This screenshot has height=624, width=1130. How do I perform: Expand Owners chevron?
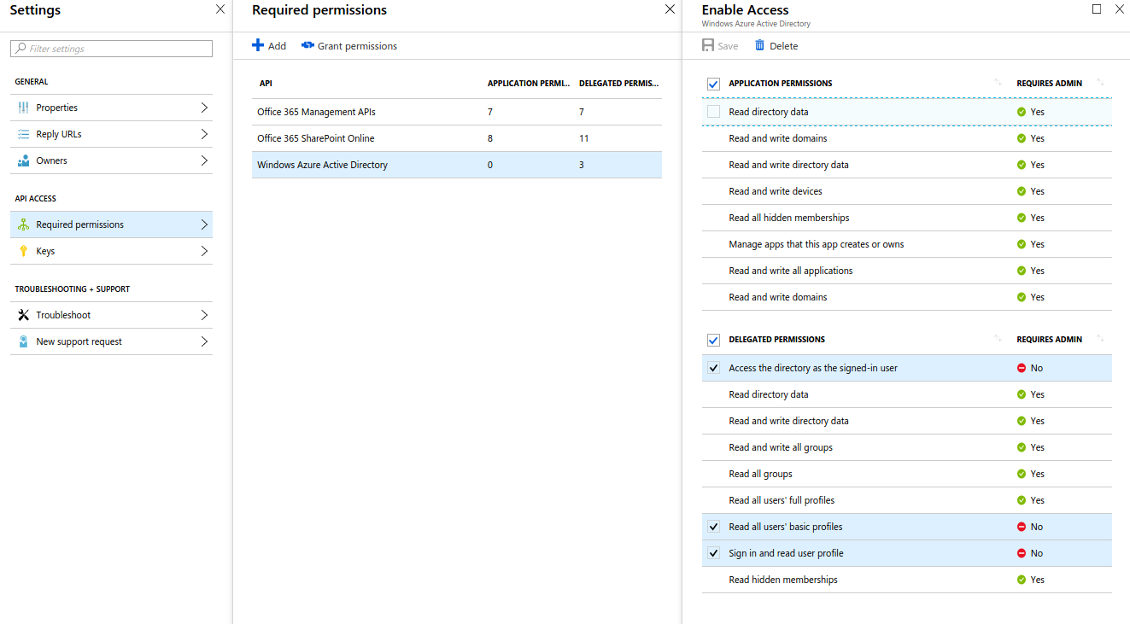[204, 161]
